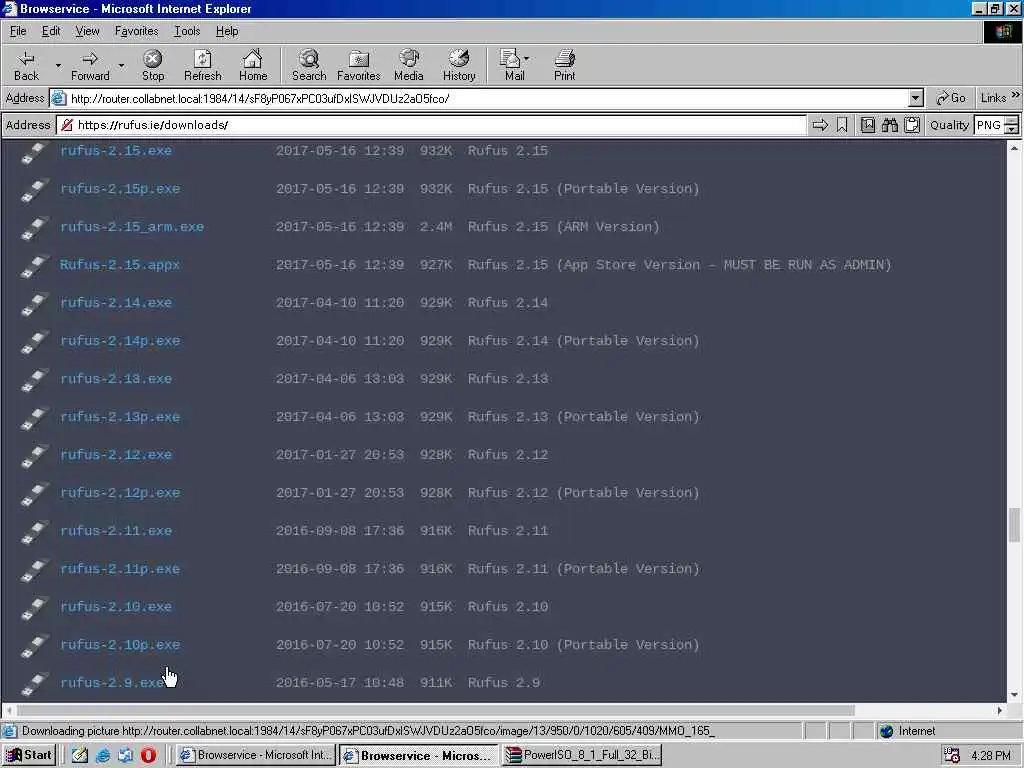
Task: Switch to PowerISO_8_1_Full_32_Bi taskbar window
Action: point(583,755)
